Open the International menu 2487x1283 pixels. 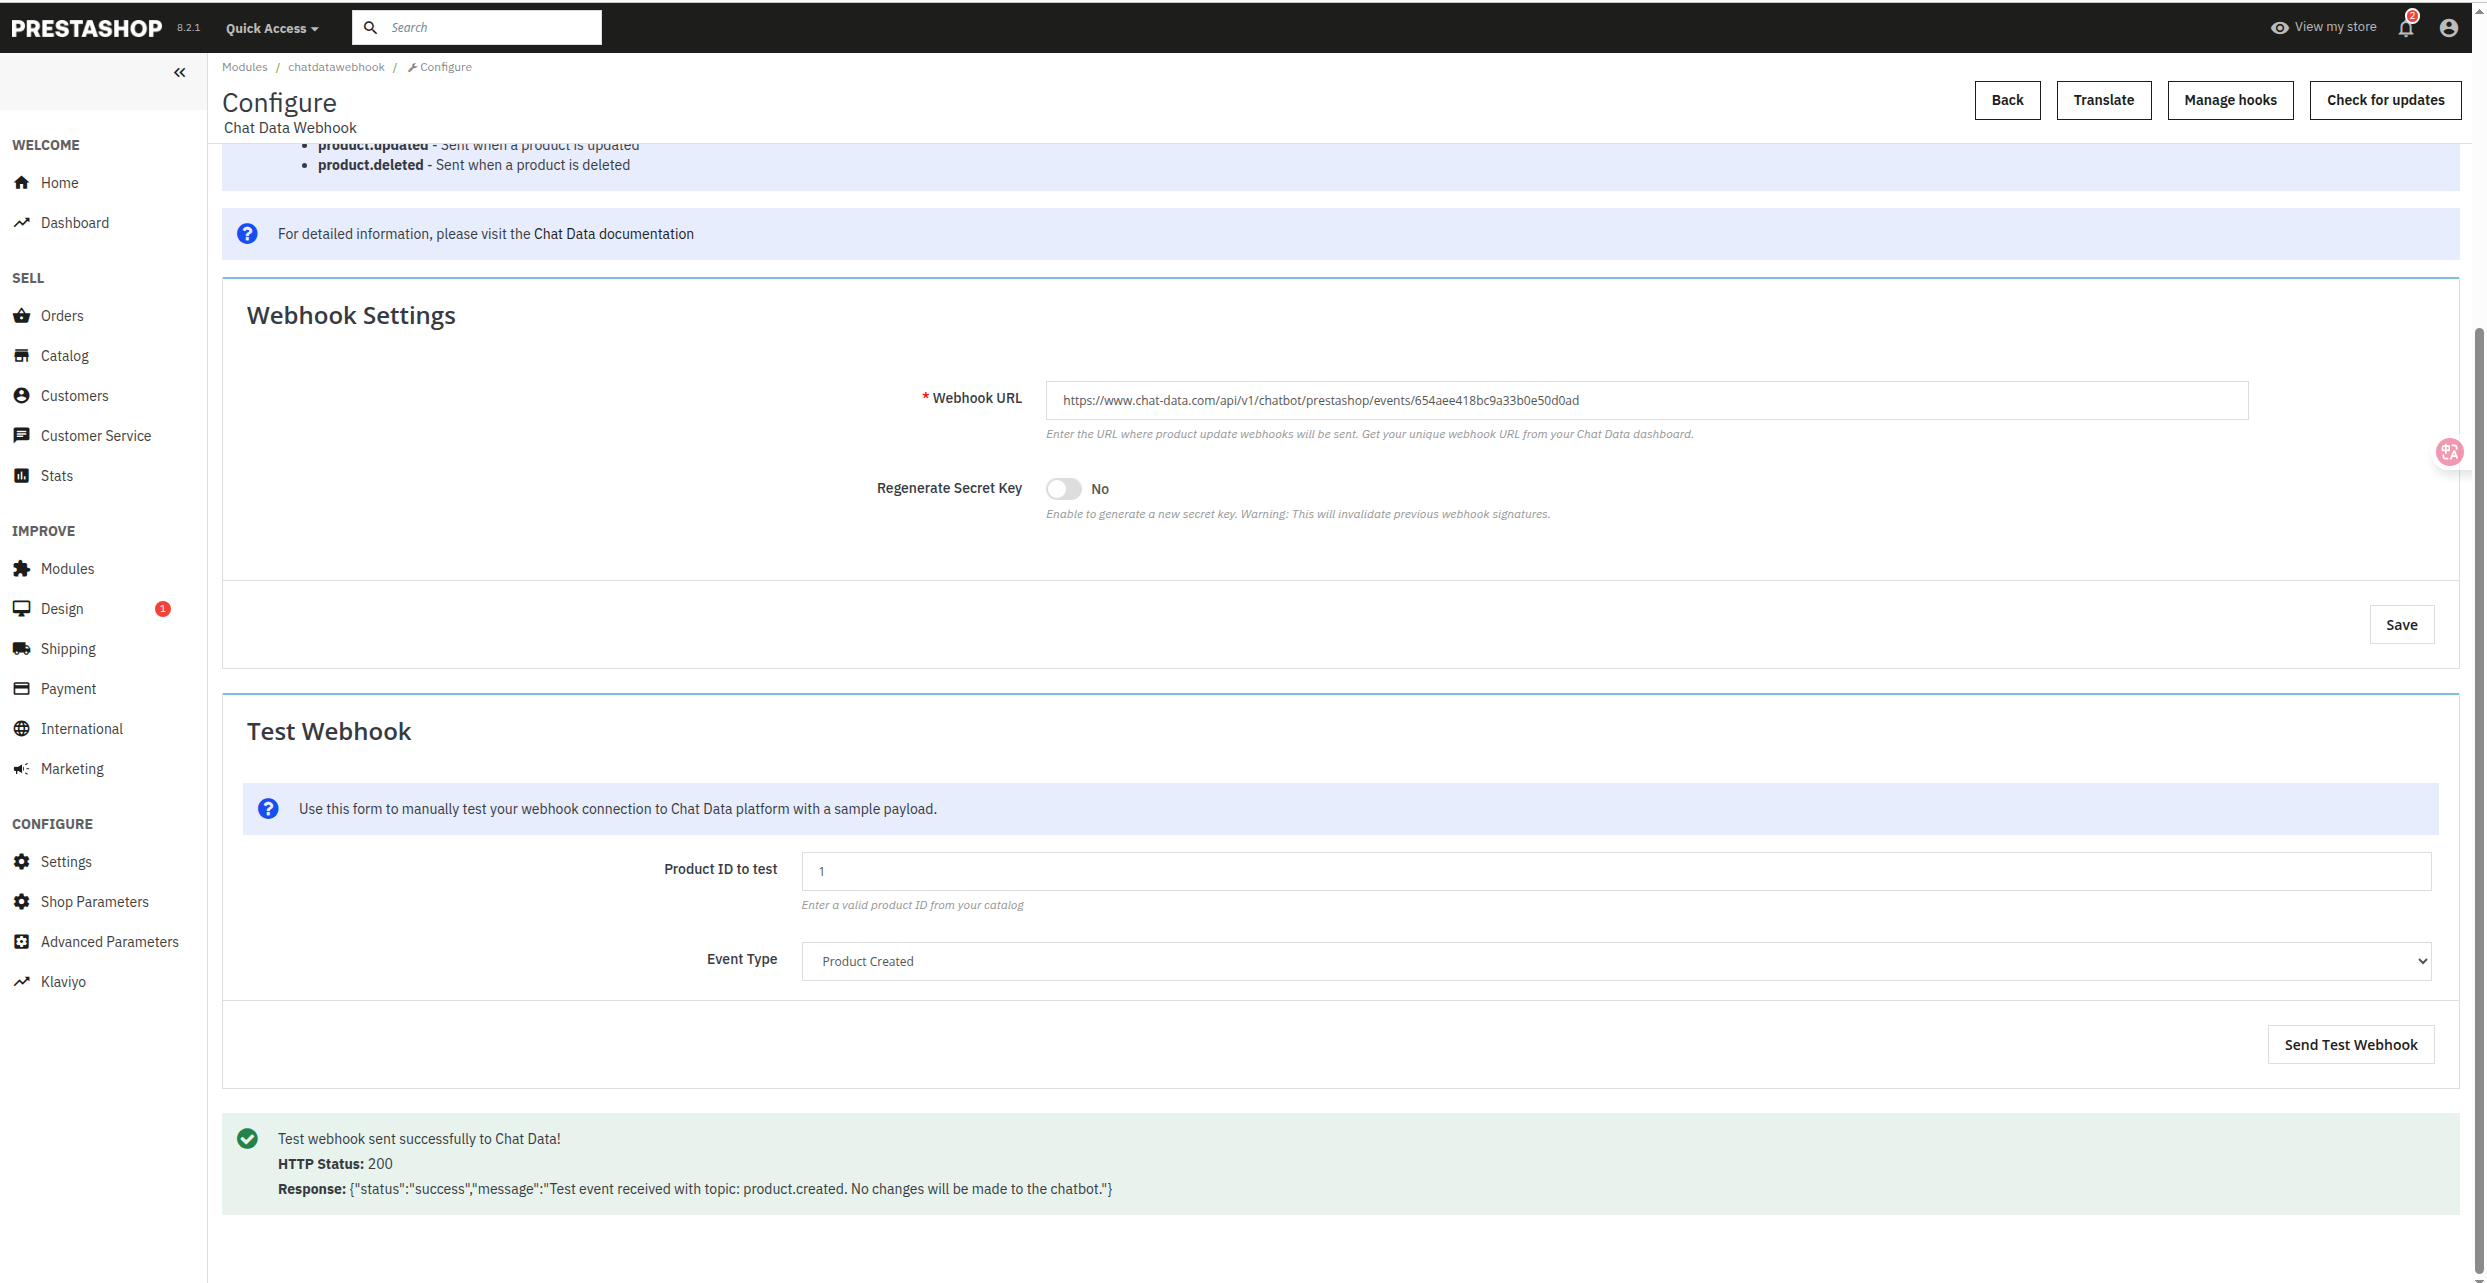[x=82, y=729]
